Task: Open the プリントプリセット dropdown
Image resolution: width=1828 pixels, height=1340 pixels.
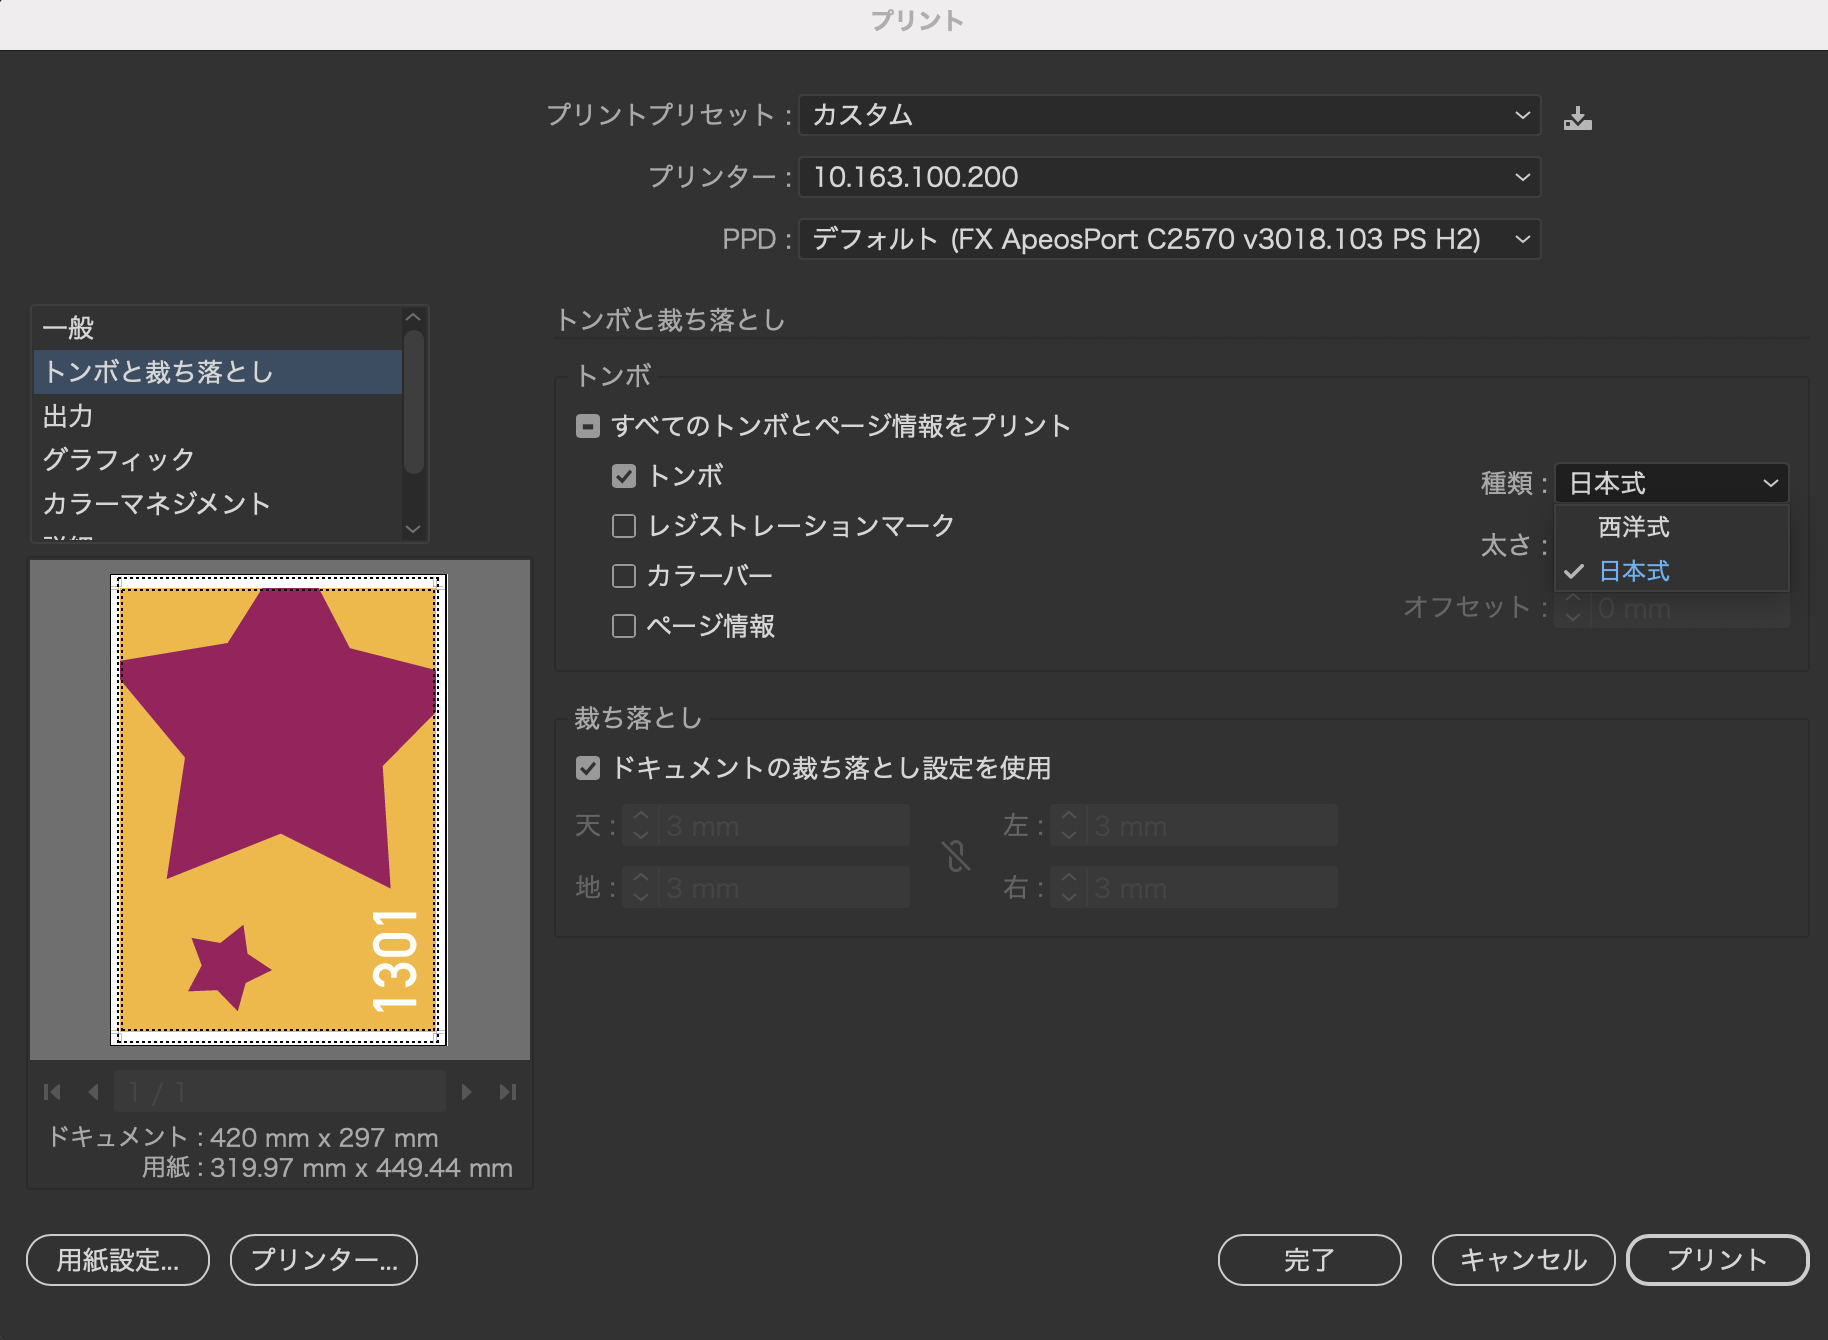Action: point(1169,115)
